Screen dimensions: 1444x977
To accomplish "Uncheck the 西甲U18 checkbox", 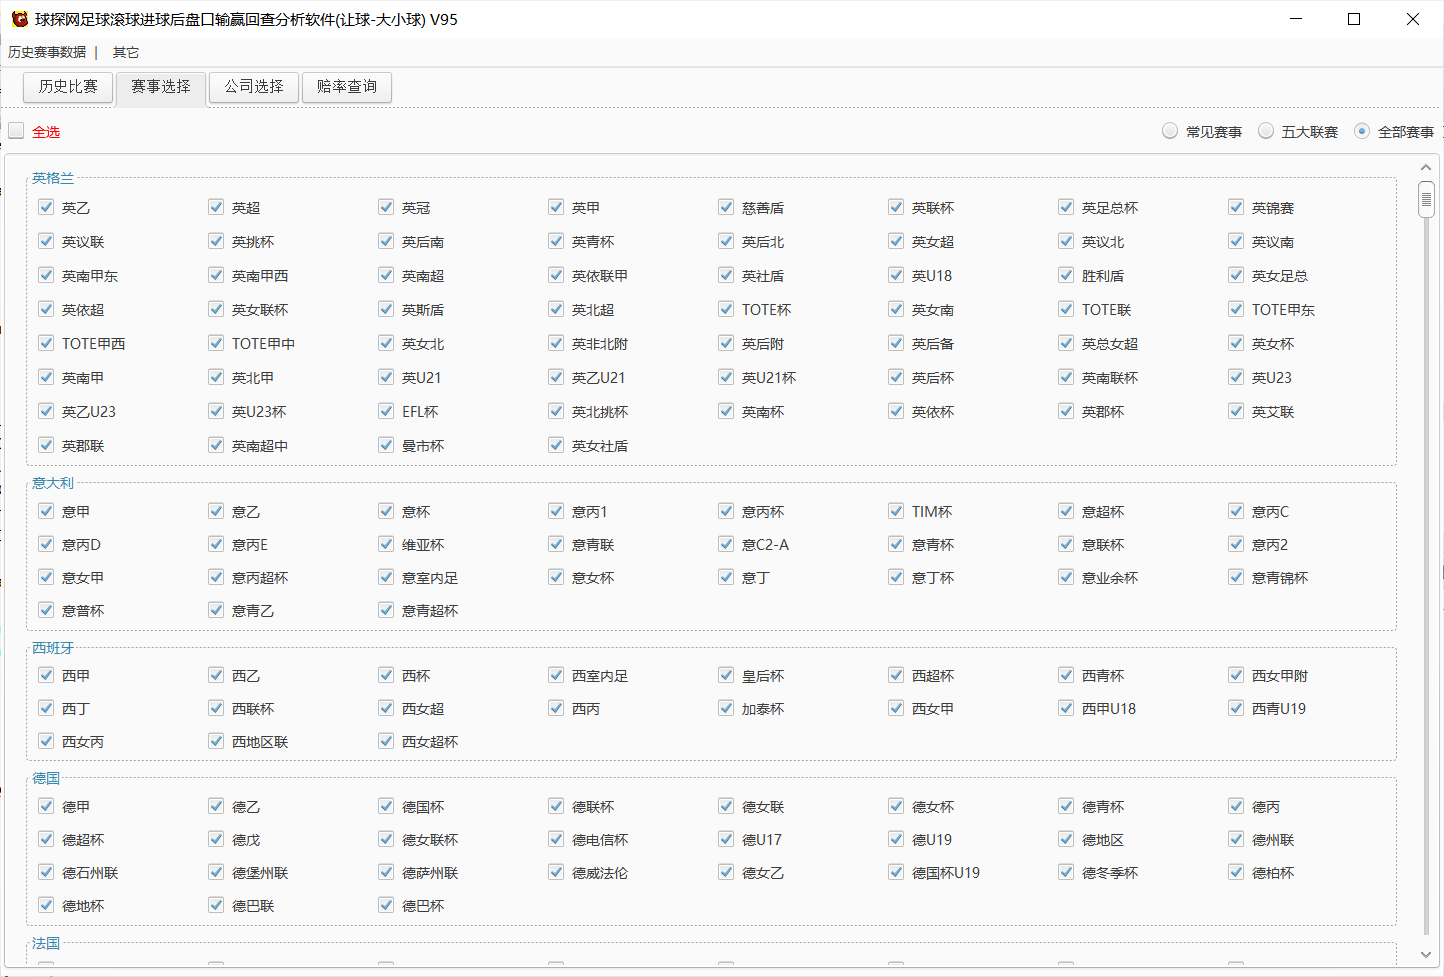I will 1066,708.
